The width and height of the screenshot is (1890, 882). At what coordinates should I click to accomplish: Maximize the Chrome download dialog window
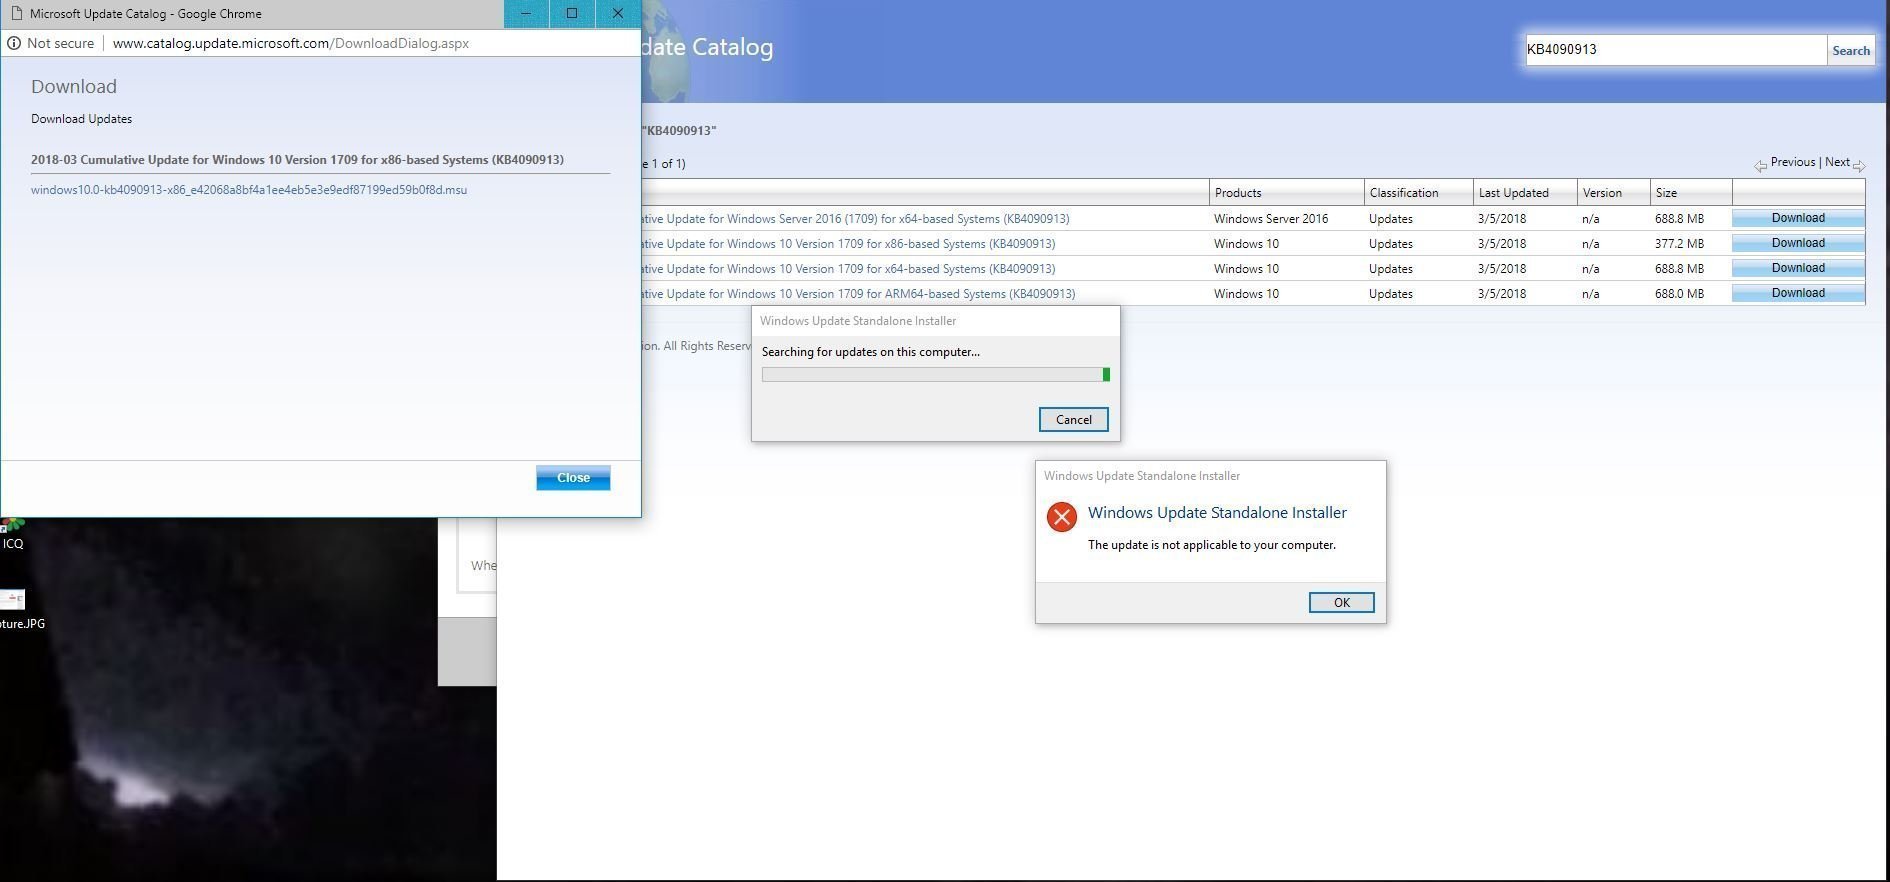(572, 14)
